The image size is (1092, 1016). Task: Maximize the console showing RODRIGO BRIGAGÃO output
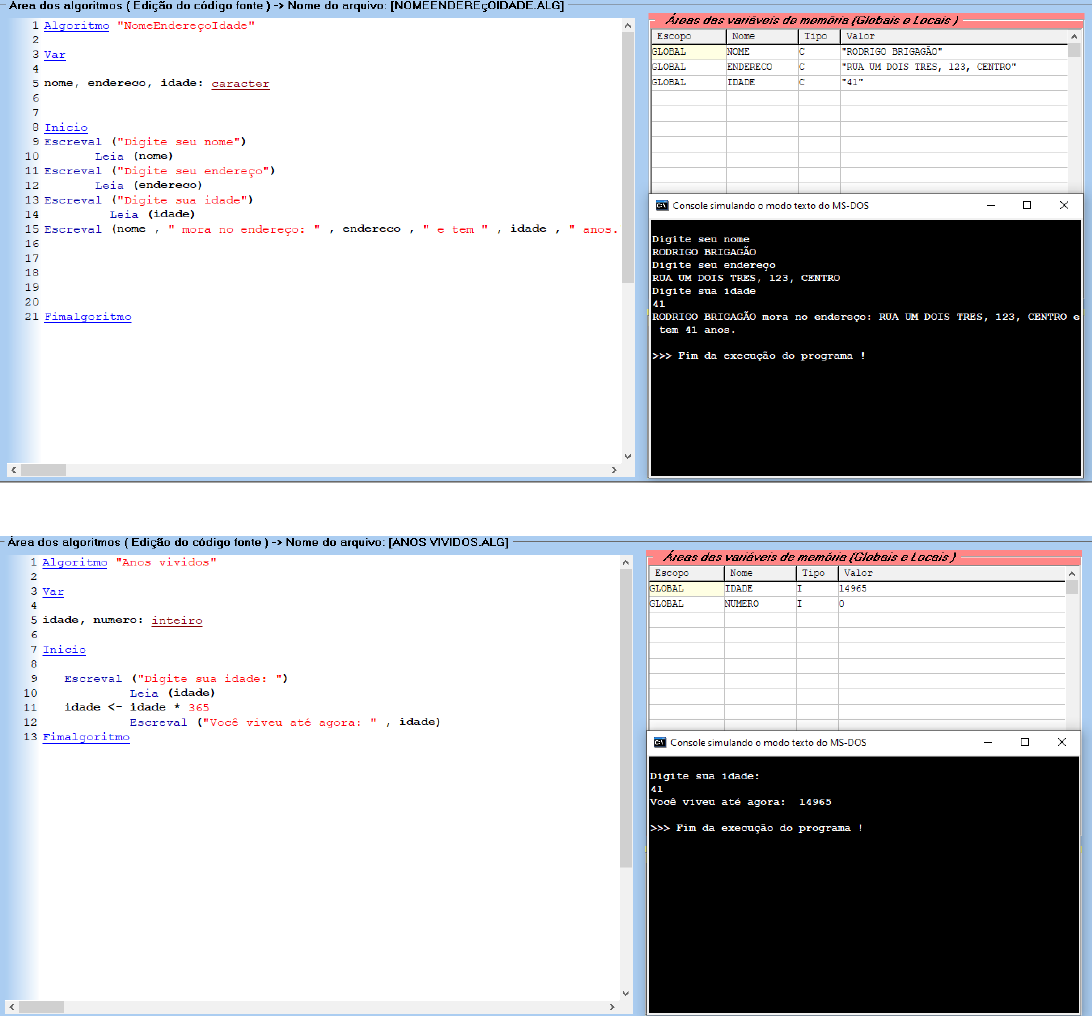[1026, 205]
